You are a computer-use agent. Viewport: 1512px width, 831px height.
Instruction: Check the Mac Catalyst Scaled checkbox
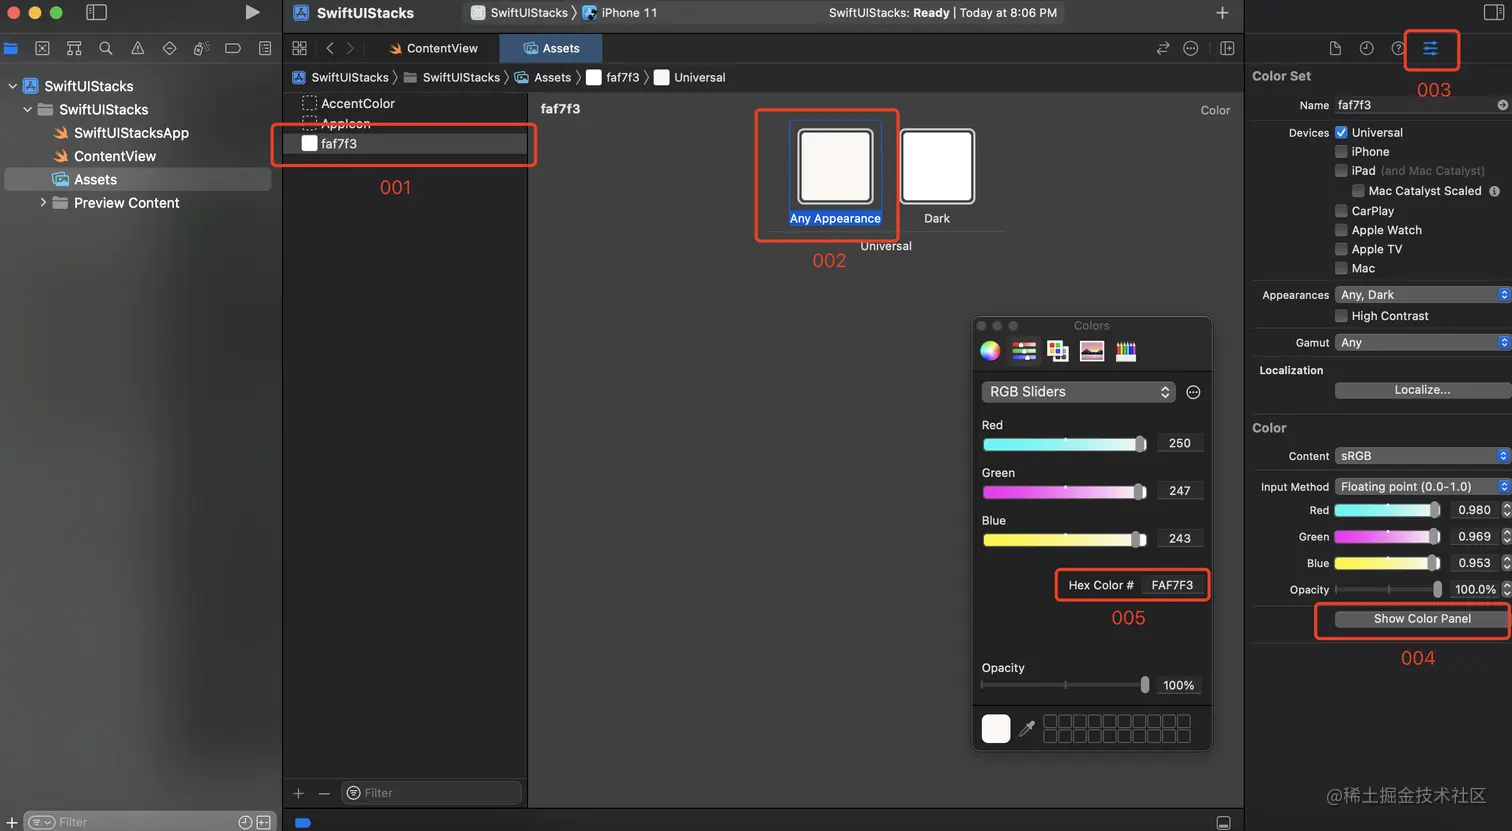pyautogui.click(x=1358, y=191)
